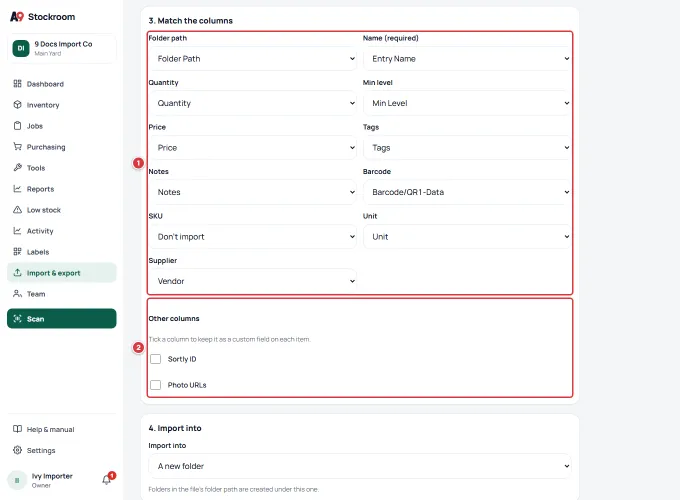This screenshot has width=680, height=500.
Task: Open the Reports menu item
Action: point(62,189)
